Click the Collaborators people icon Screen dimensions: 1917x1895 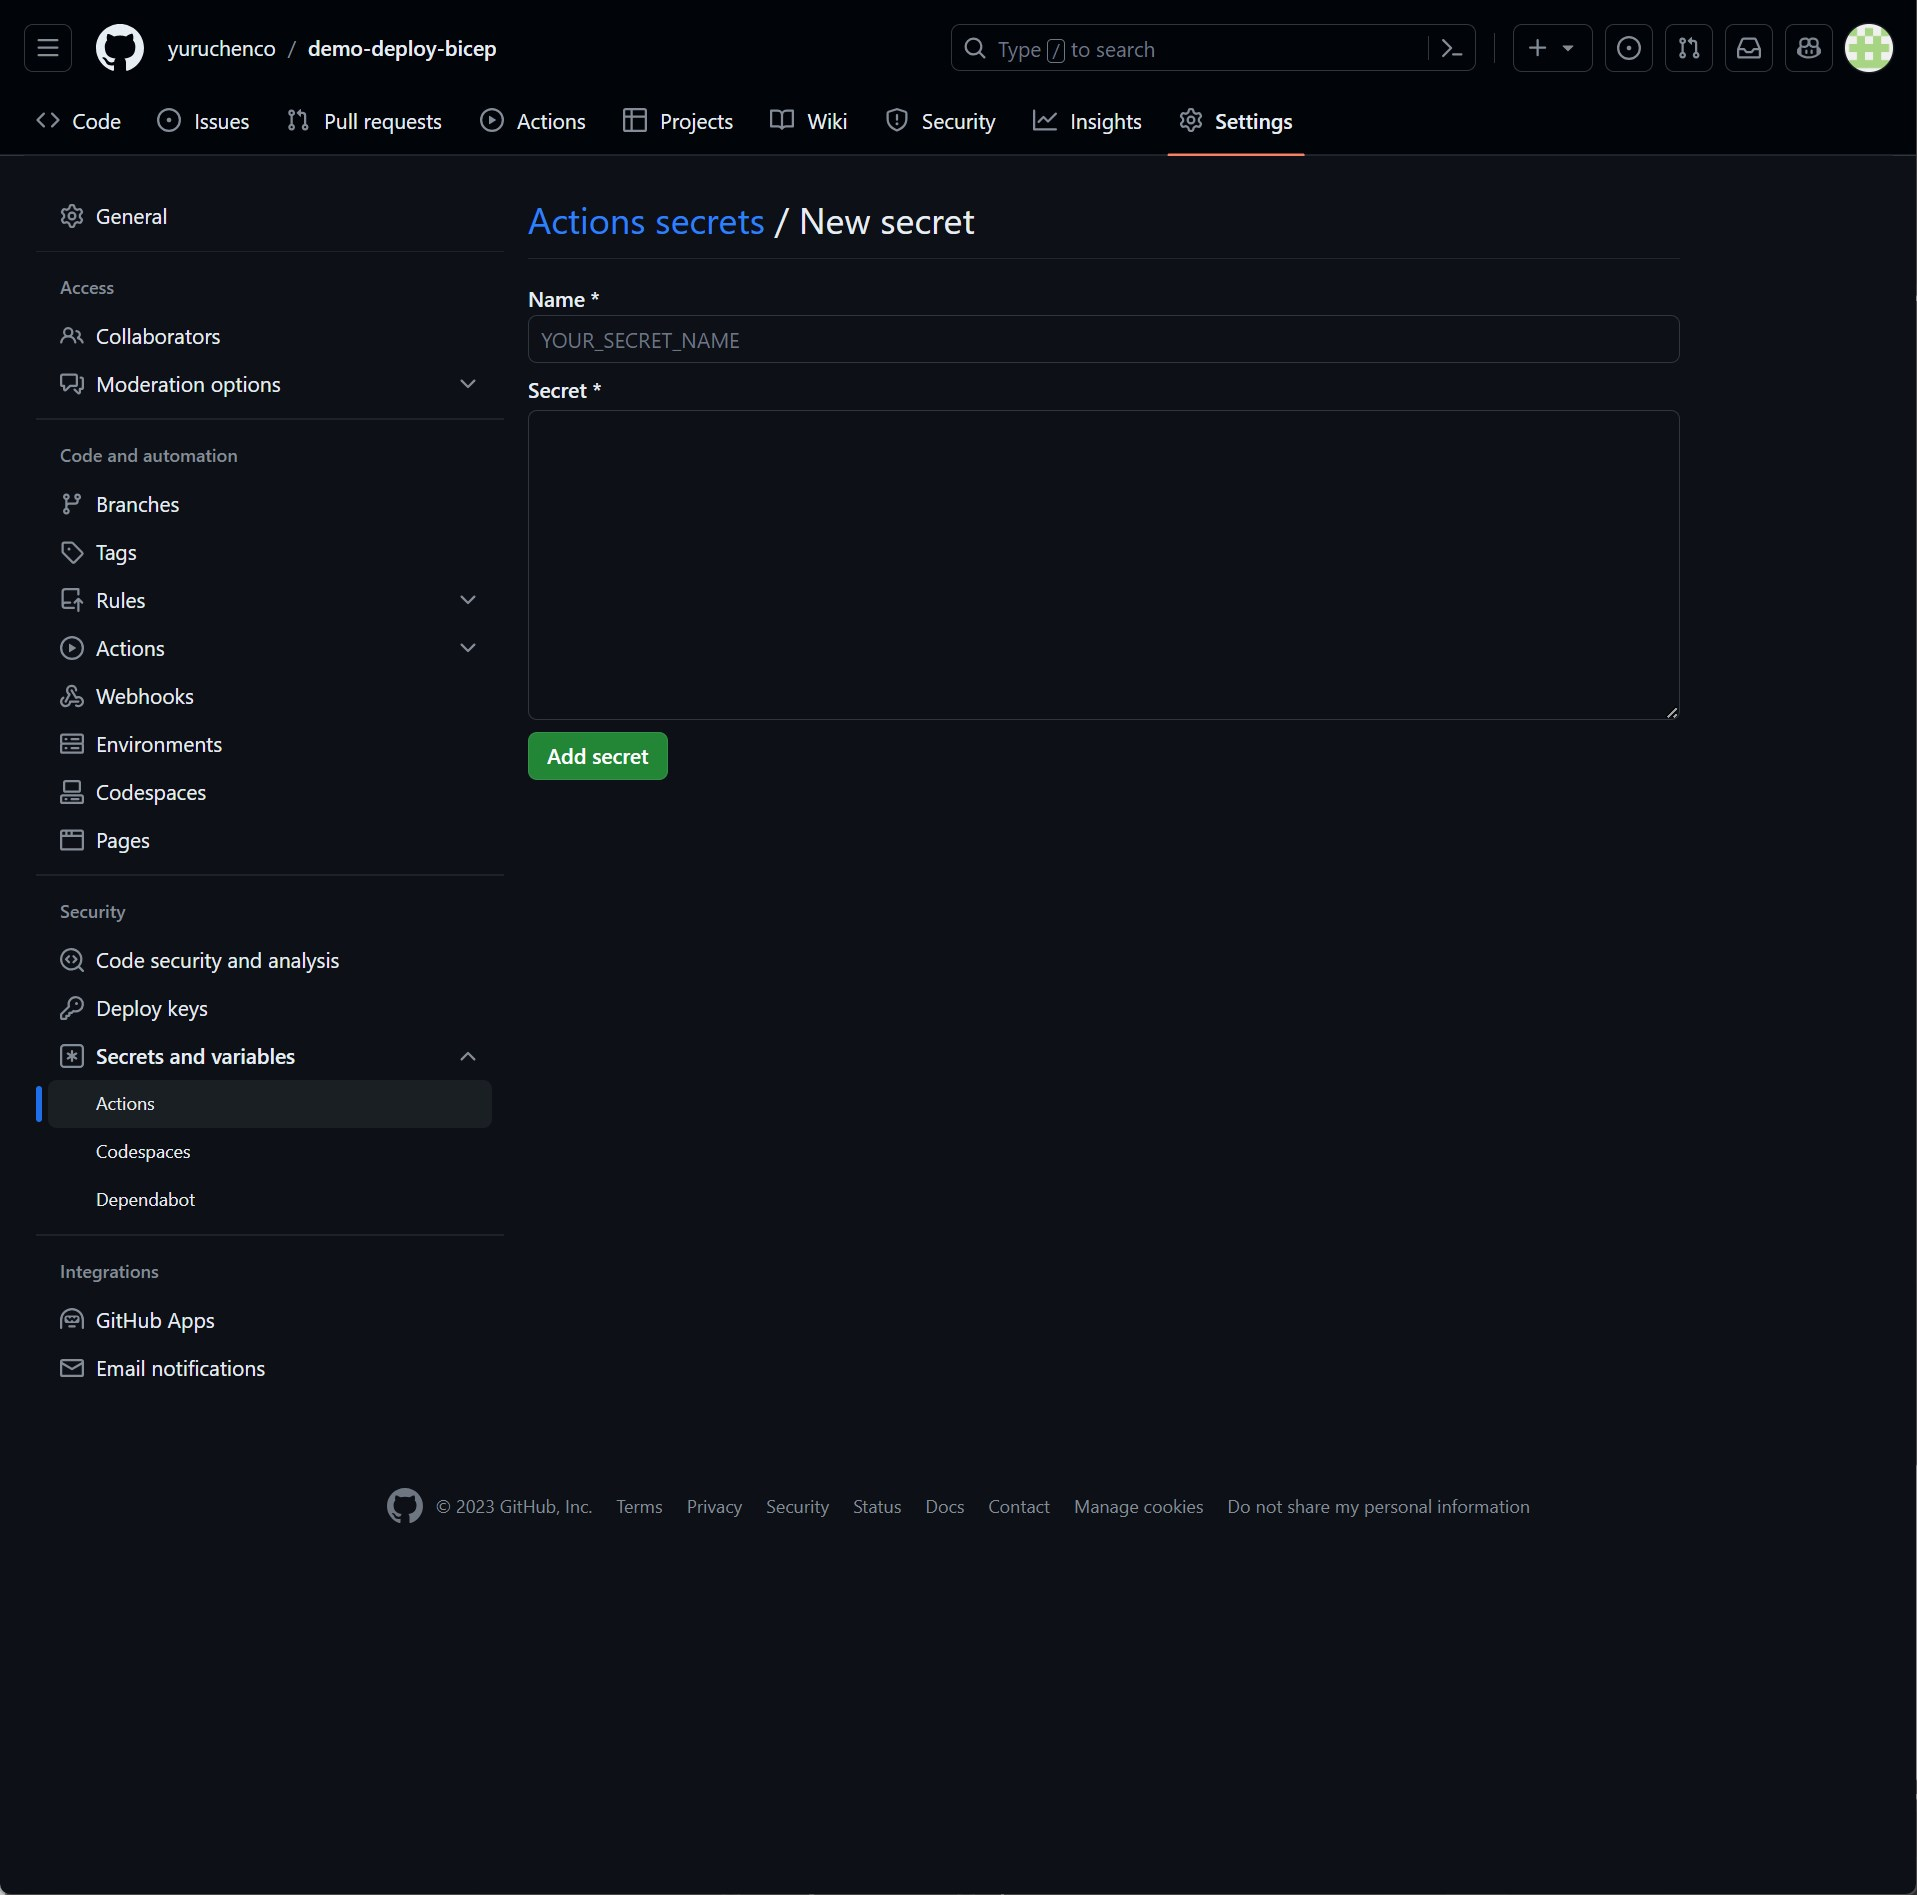pyautogui.click(x=72, y=337)
